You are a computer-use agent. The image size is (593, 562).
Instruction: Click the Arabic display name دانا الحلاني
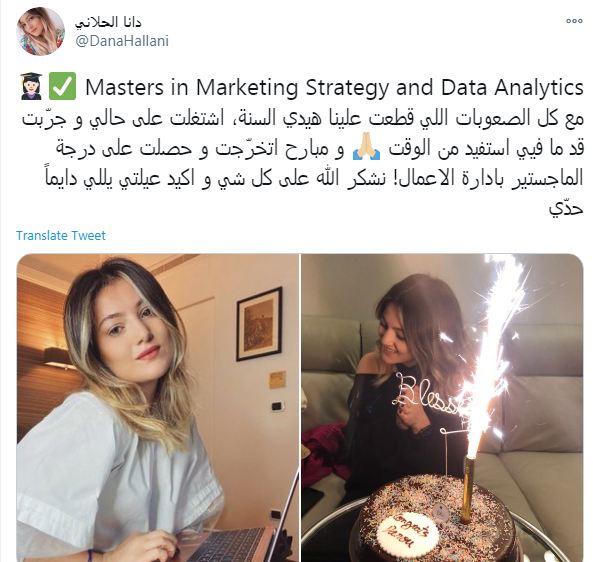tap(108, 22)
